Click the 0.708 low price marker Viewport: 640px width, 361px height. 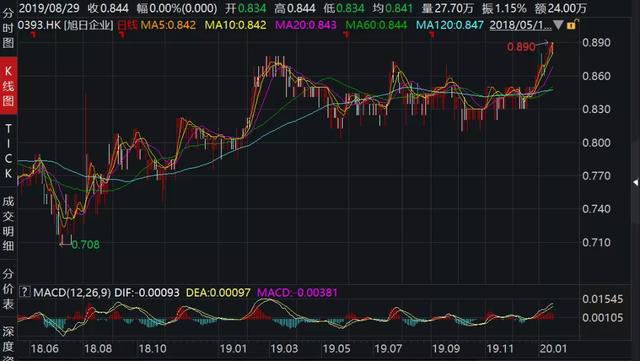coord(85,245)
